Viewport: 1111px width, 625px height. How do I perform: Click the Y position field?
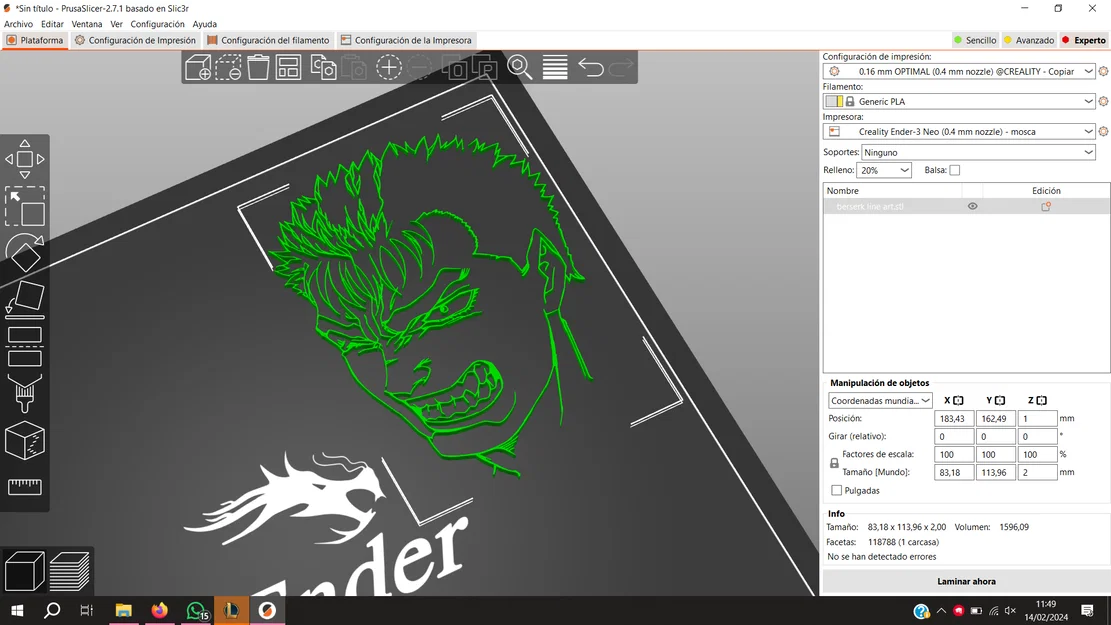(996, 419)
